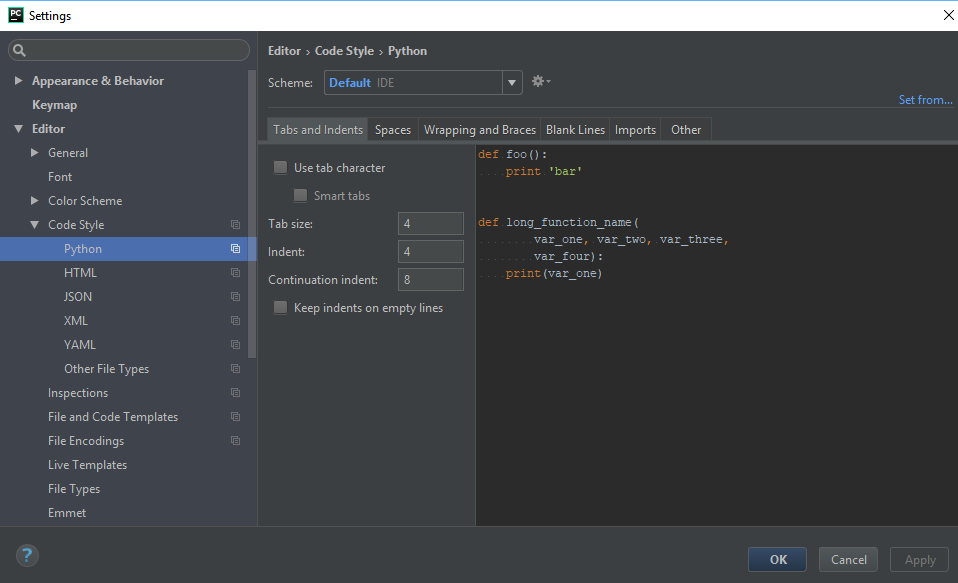Click the icon beside HTML in Code Style
Viewport: 958px width, 583px height.
coord(235,272)
